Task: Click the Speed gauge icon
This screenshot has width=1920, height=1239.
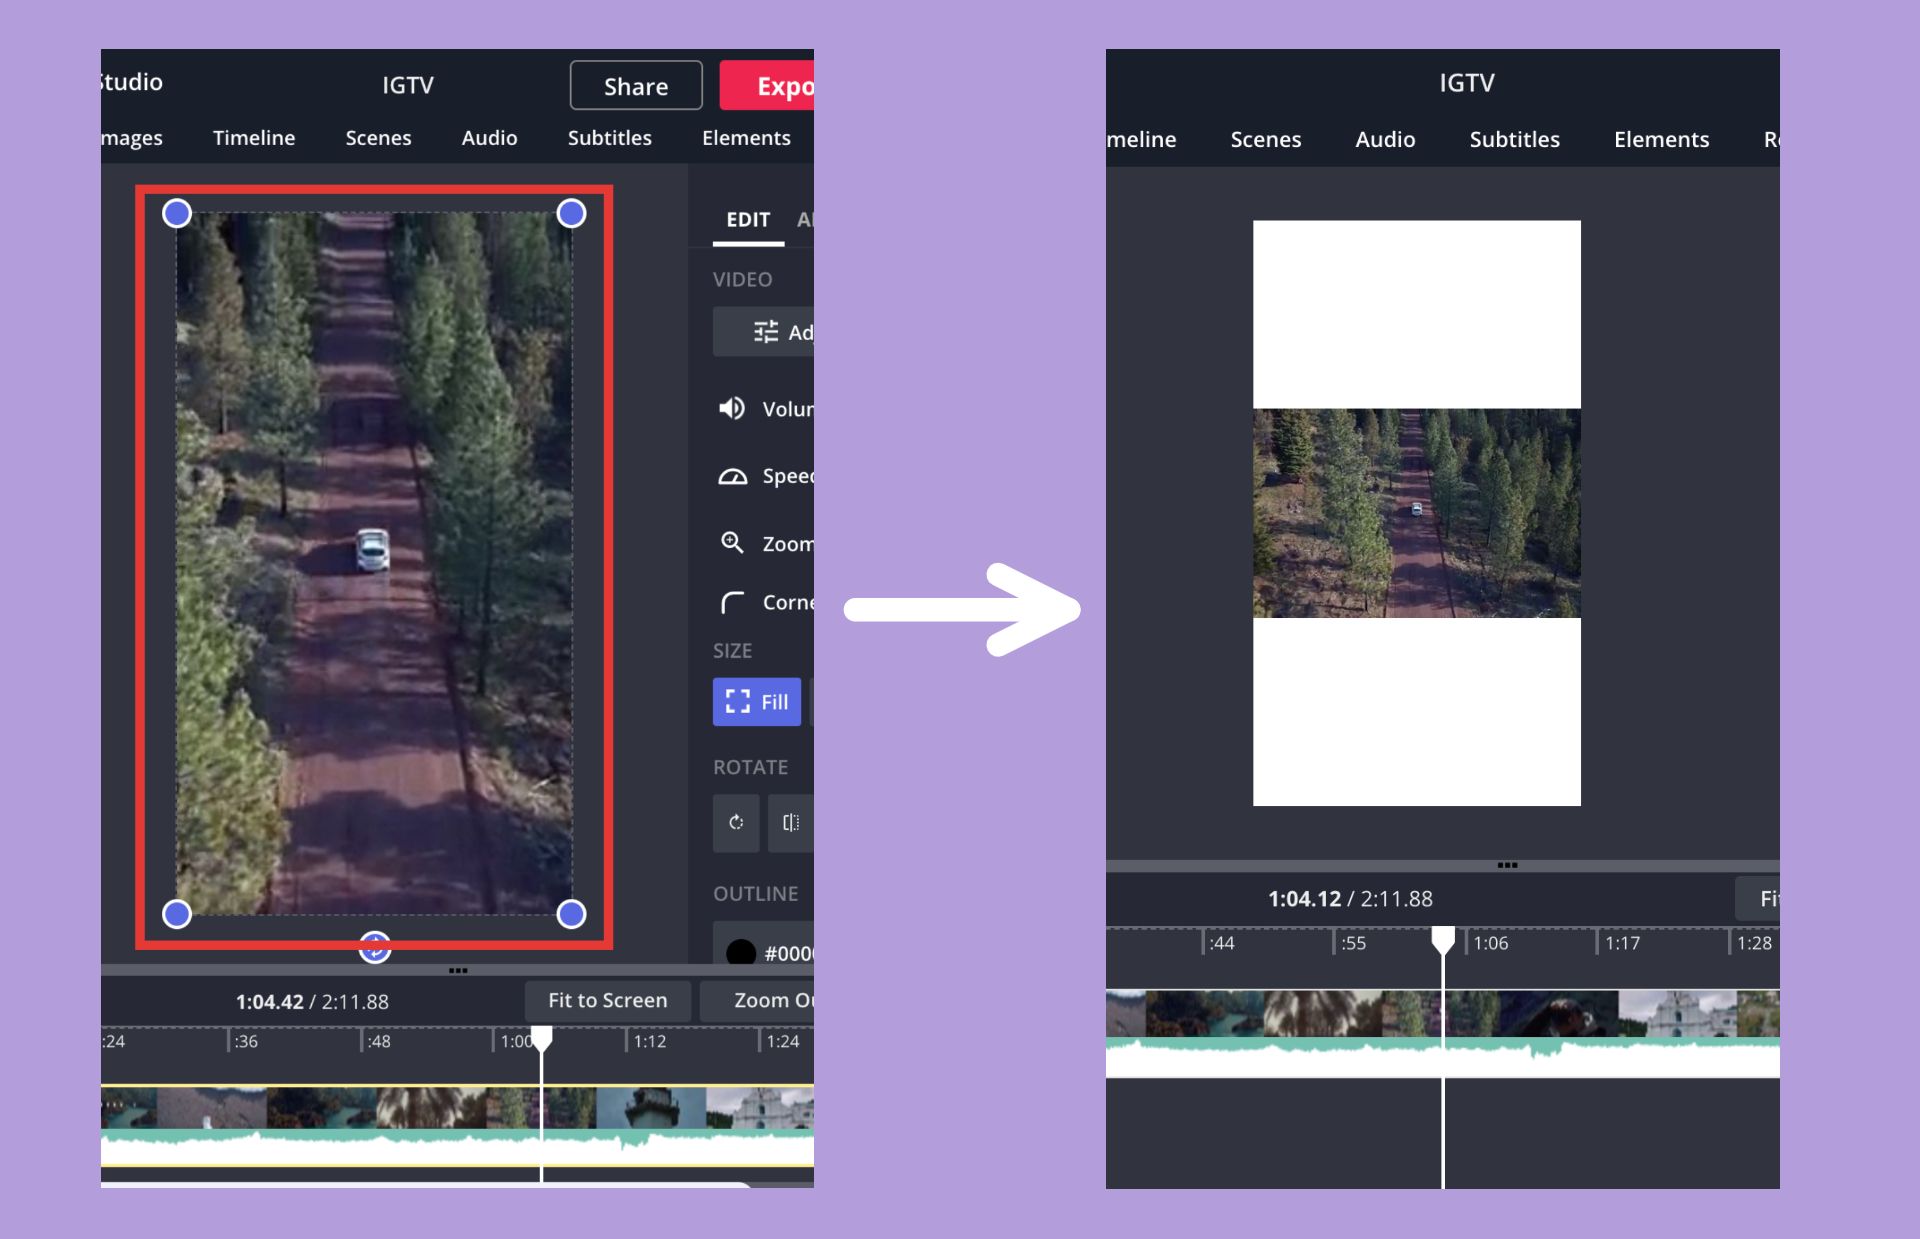Action: [732, 476]
